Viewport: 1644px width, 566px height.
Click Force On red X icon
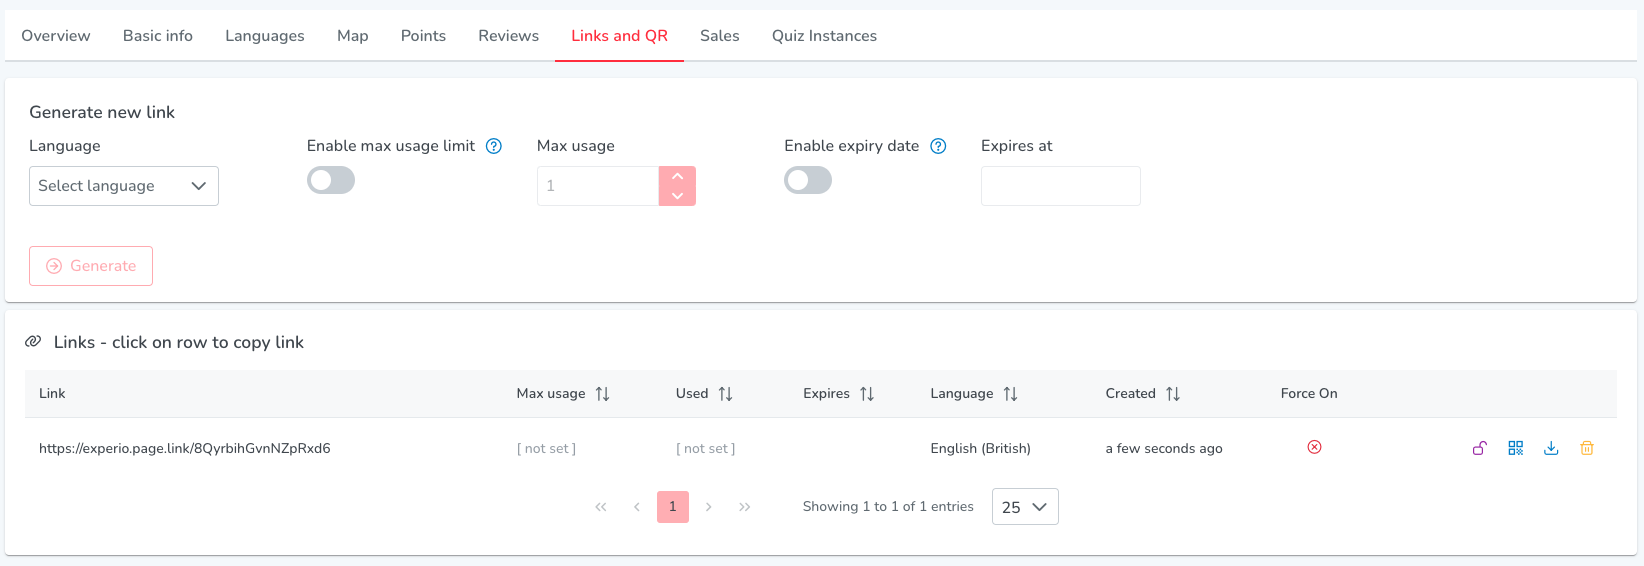[1314, 447]
